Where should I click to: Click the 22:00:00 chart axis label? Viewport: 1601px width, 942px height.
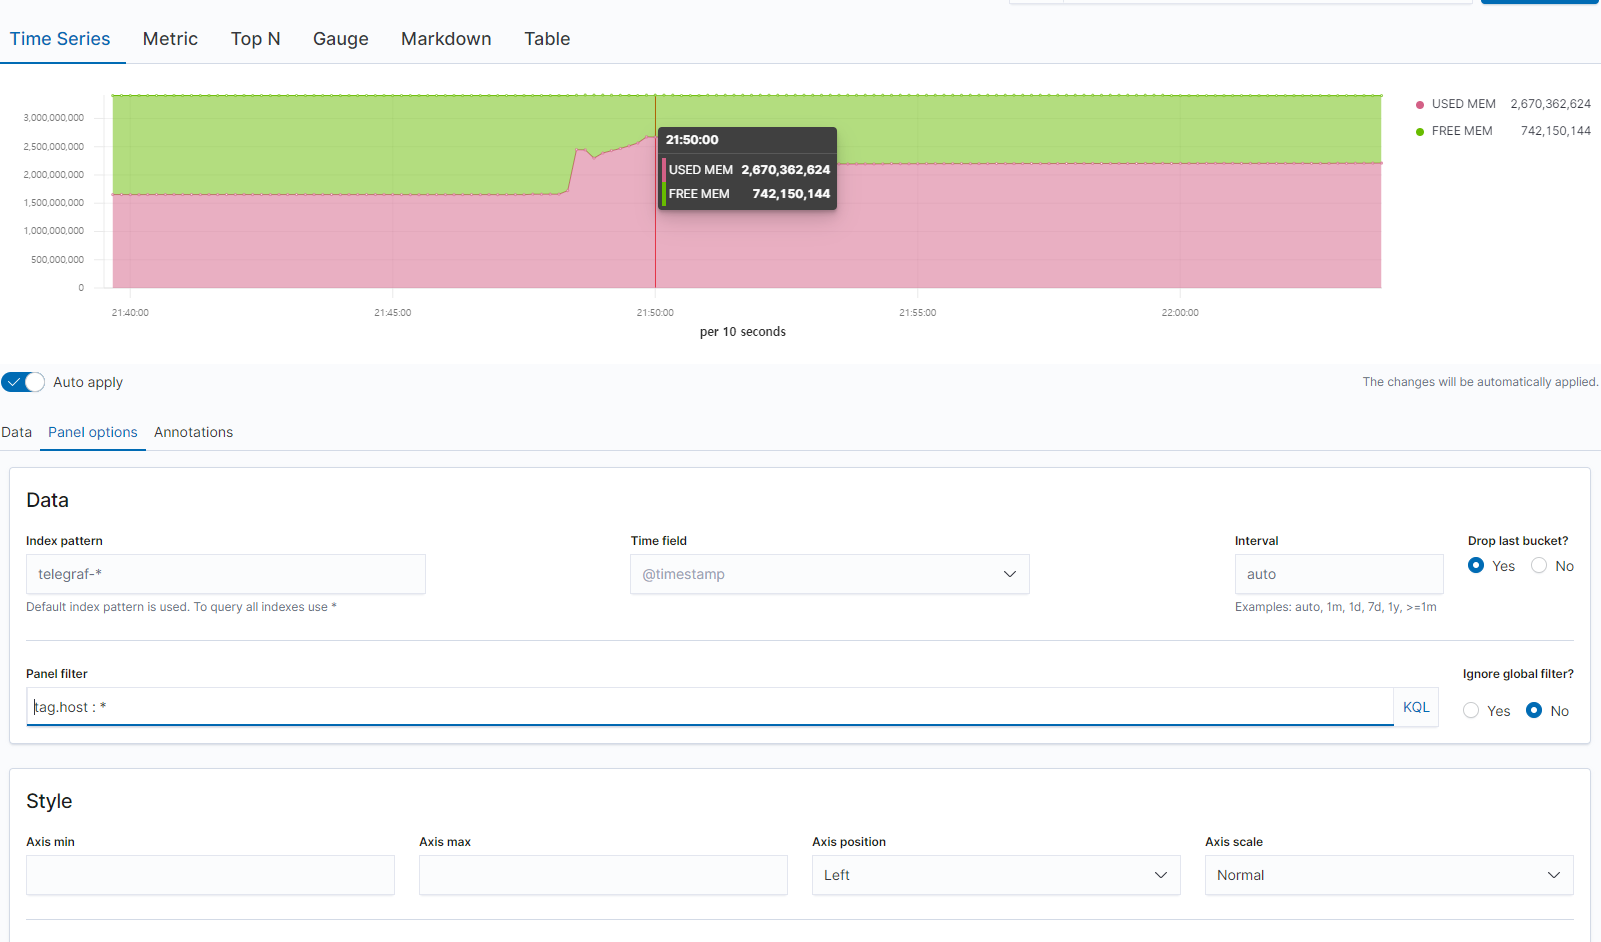pyautogui.click(x=1180, y=313)
